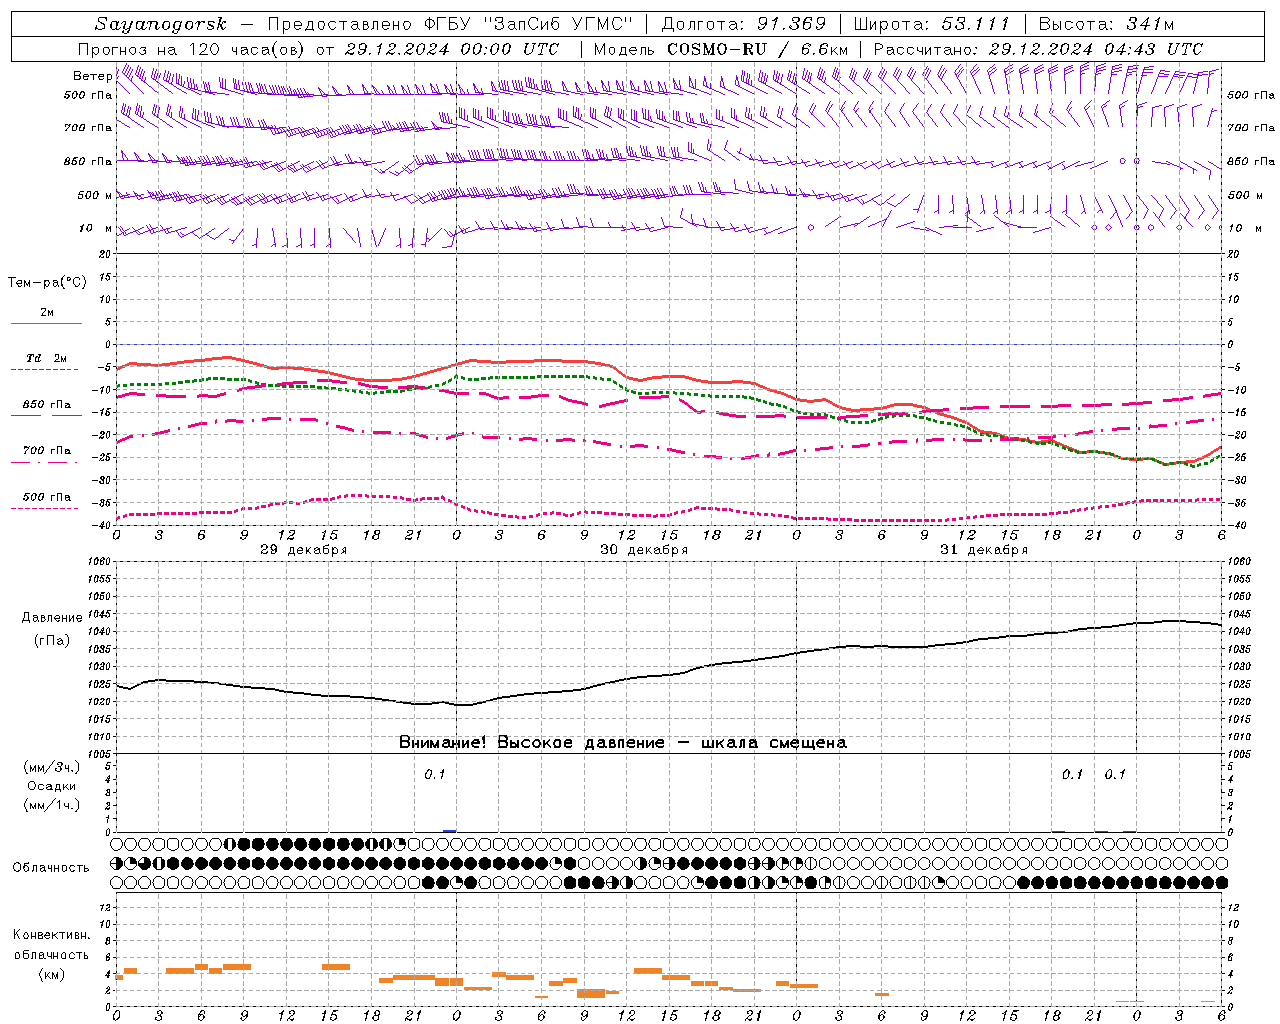Select model label COSMO-RU / 6.6км
This screenshot has height=1024, width=1280.
tap(757, 49)
